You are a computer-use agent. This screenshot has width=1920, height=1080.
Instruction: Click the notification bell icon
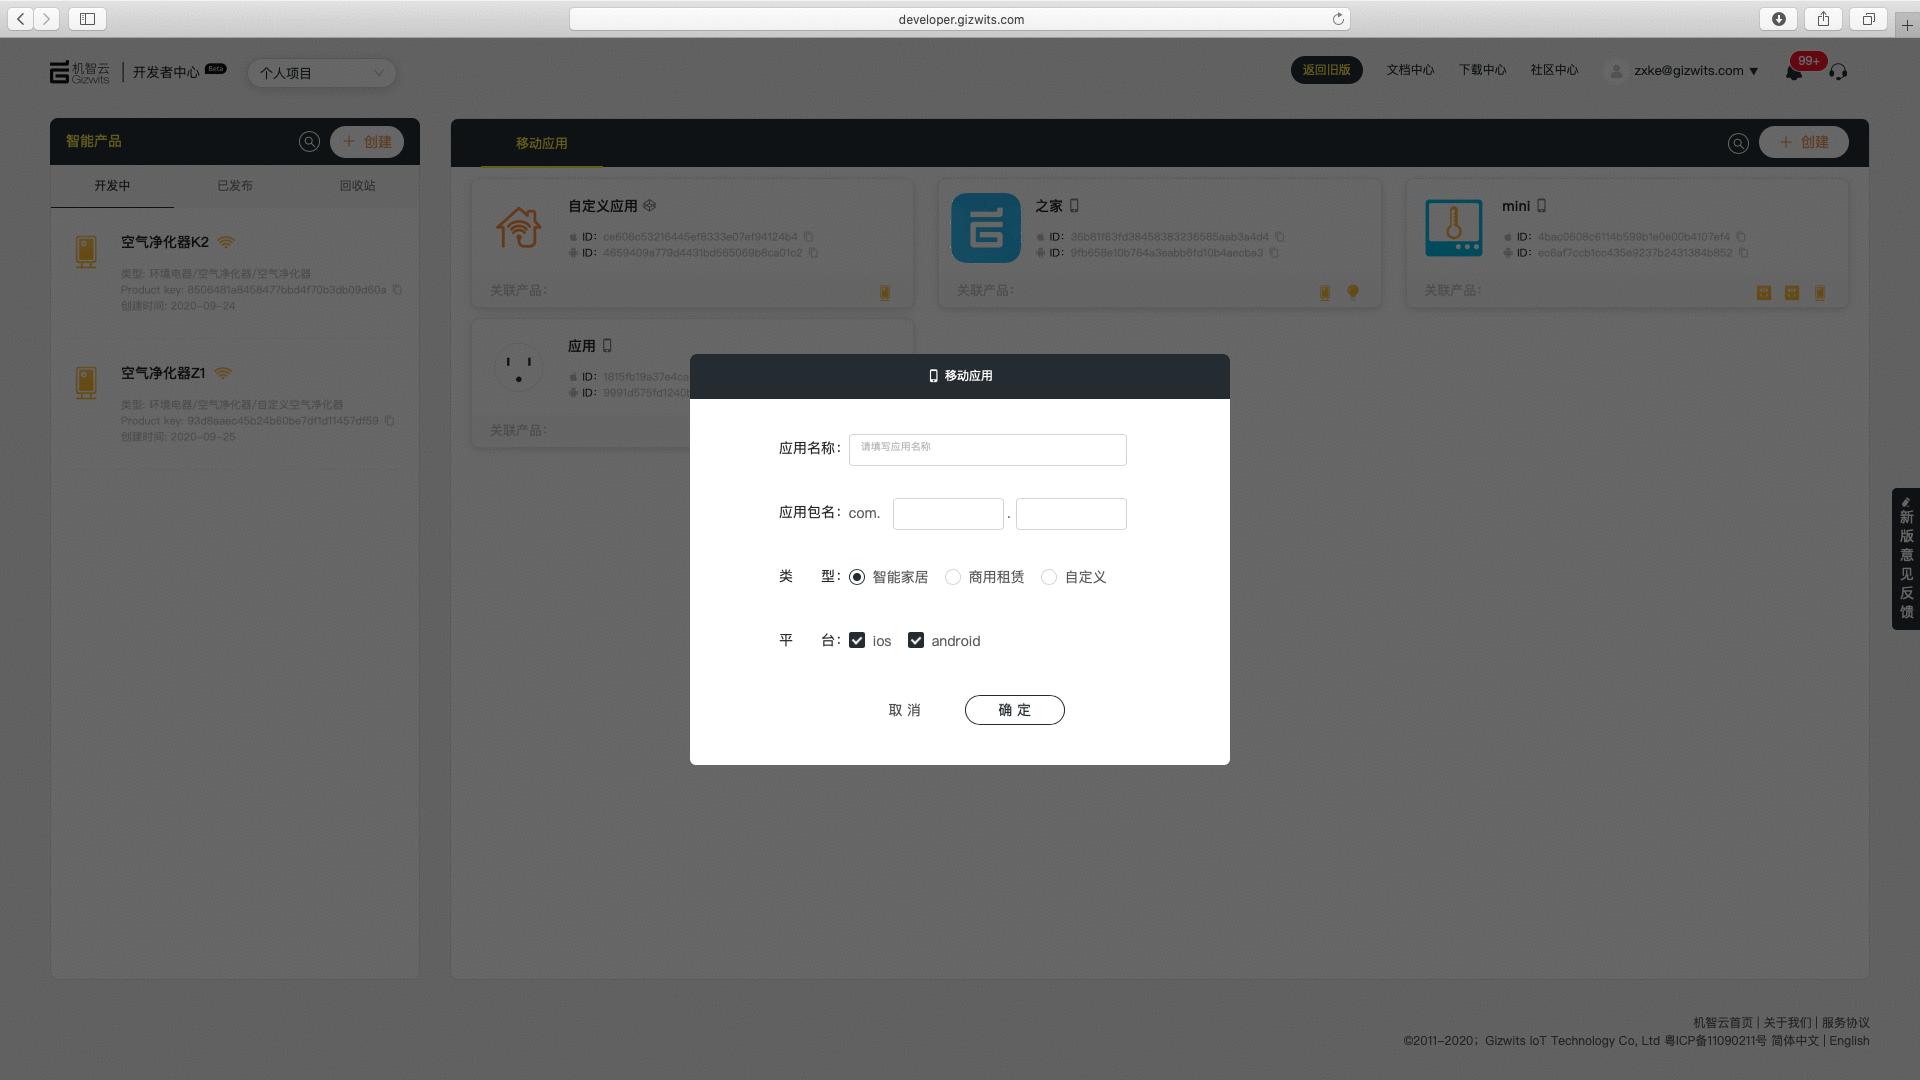tap(1793, 73)
